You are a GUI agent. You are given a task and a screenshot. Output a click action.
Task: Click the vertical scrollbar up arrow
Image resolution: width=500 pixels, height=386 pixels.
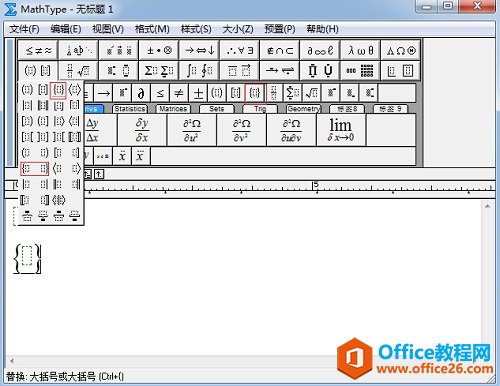click(488, 206)
